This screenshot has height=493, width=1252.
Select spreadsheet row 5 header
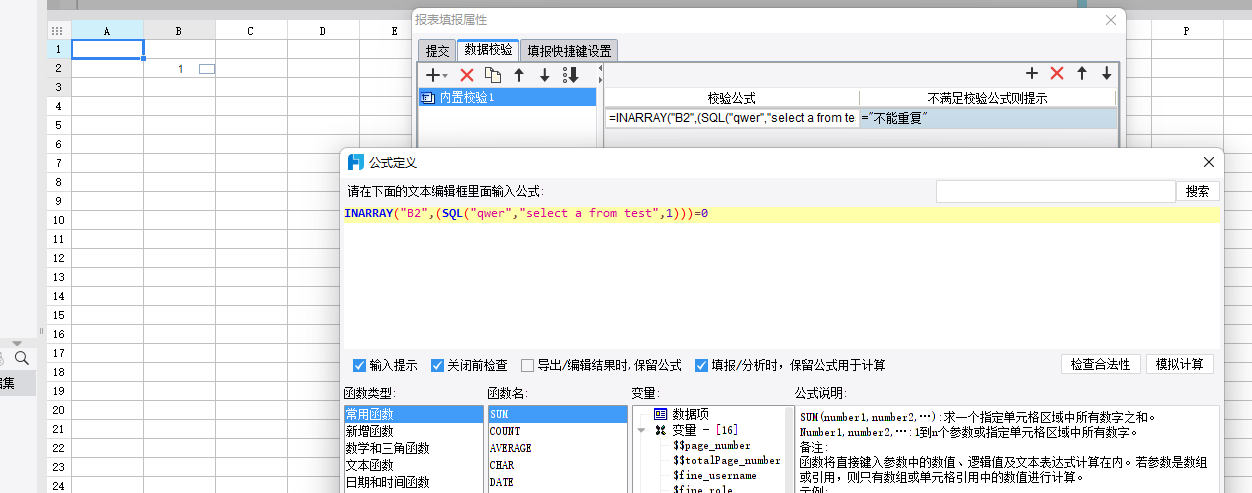(x=59, y=125)
